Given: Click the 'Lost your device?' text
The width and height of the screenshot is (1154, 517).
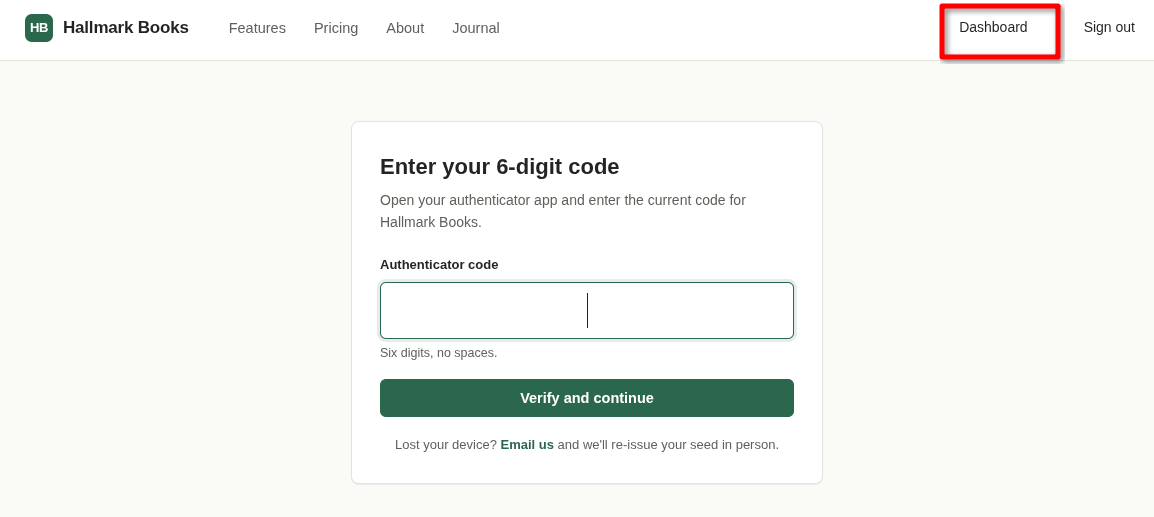Looking at the screenshot, I should coord(446,445).
